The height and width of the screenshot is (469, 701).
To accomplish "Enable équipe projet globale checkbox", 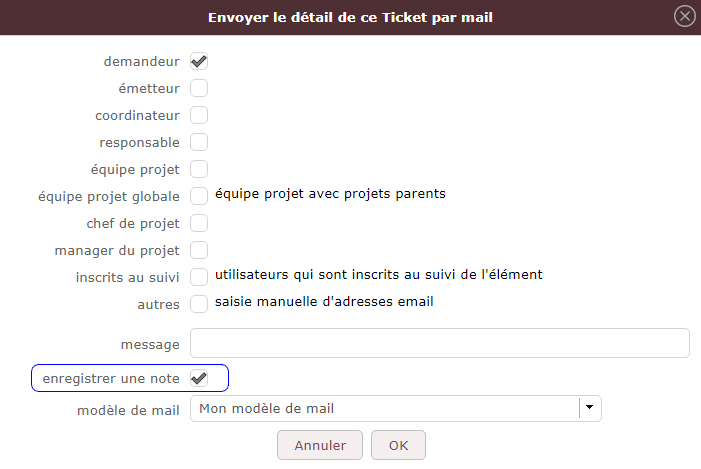I will click(199, 195).
